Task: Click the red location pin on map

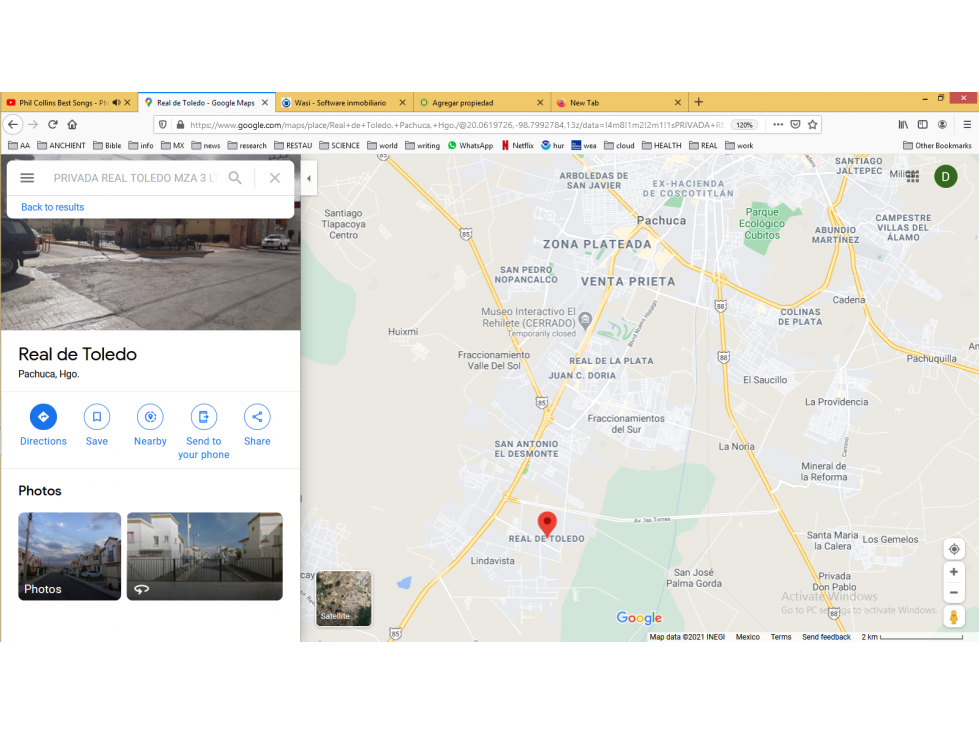Action: pyautogui.click(x=547, y=524)
